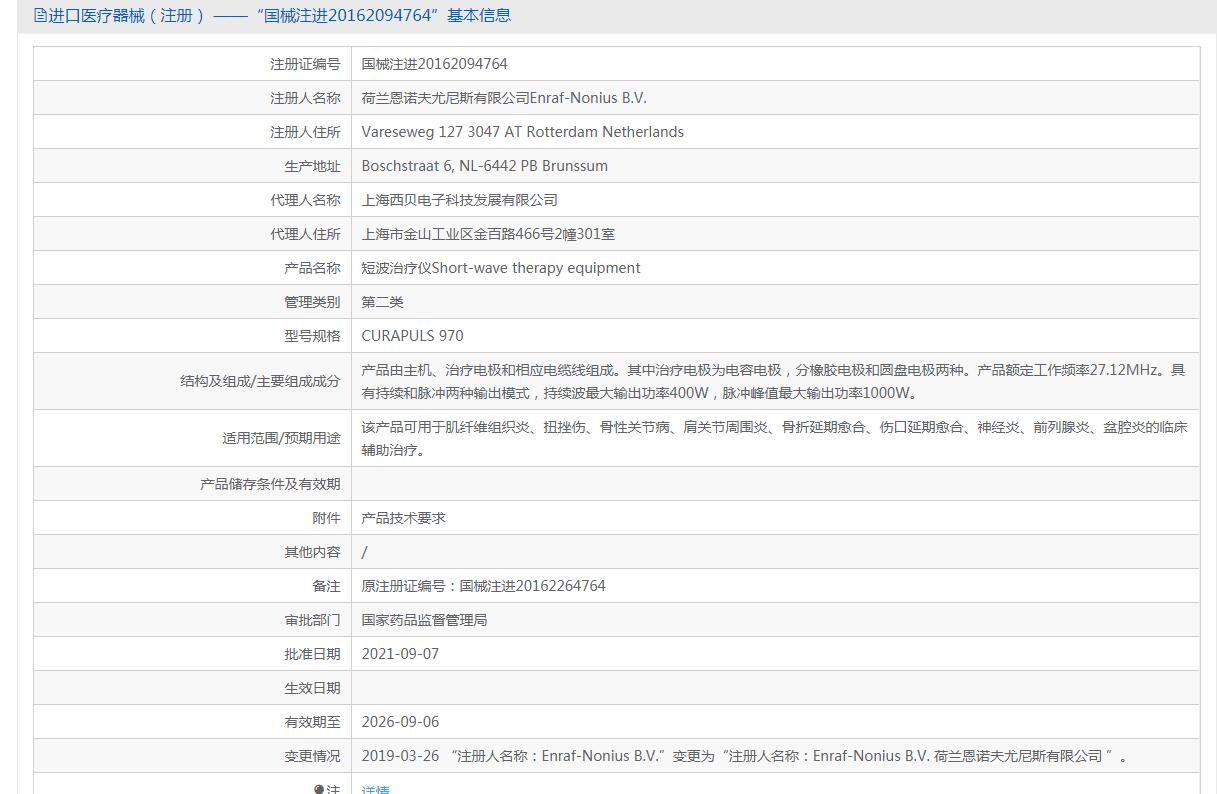Click the 产品储存条件及有效期 label
The height and width of the screenshot is (794, 1217).
coord(270,484)
